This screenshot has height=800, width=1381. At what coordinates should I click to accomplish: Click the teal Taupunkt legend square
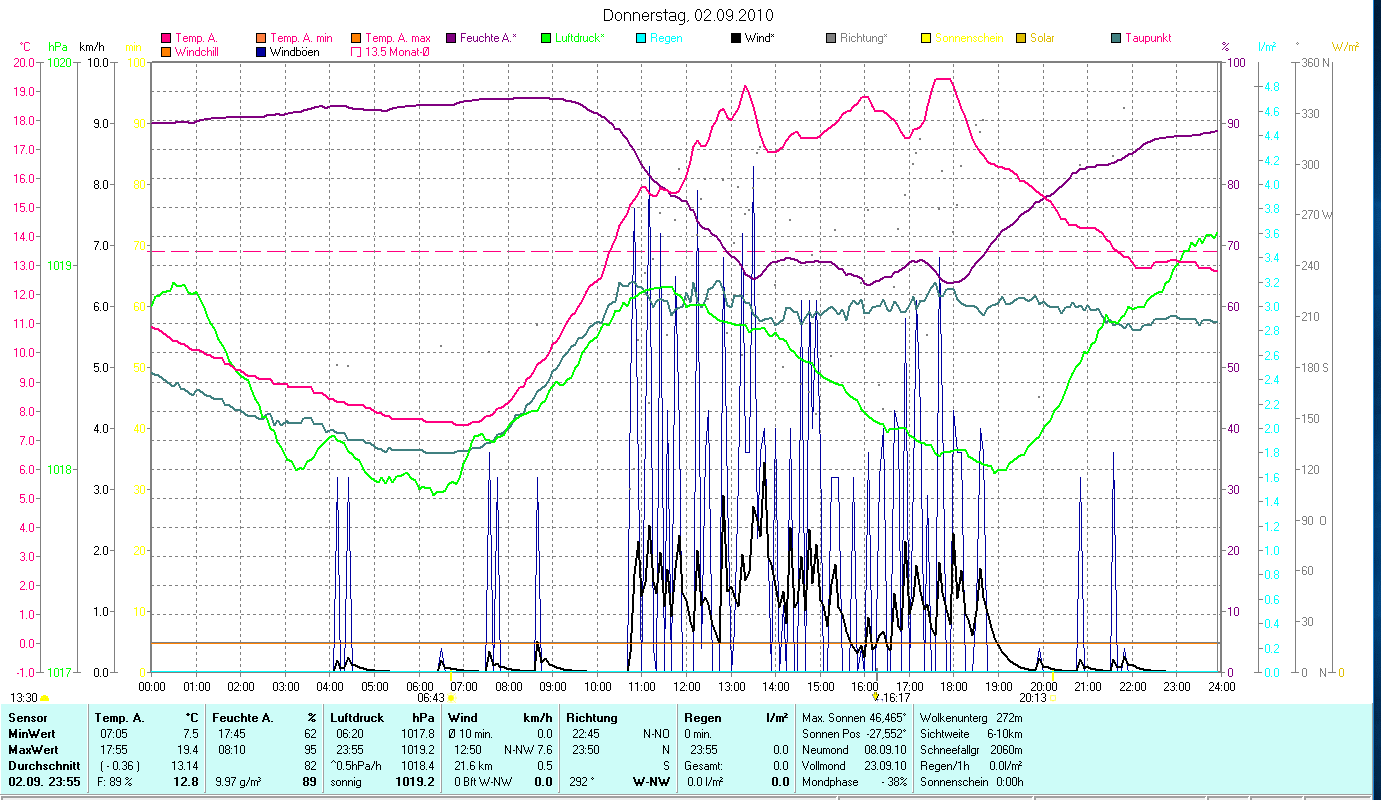[1116, 39]
